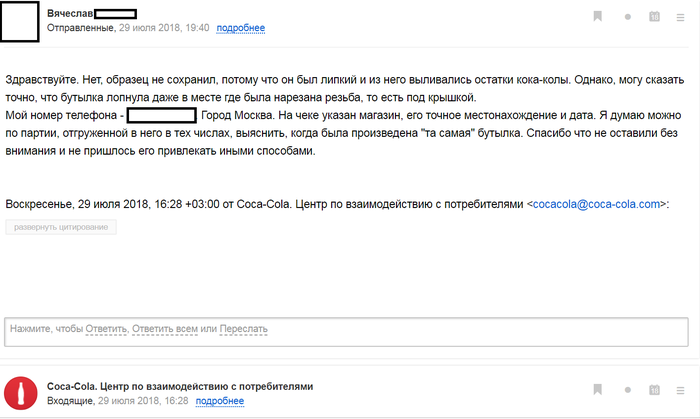Viewport: 700px width, 419px height.
Task: Click "Переслать" to forward the message
Action: (243, 328)
